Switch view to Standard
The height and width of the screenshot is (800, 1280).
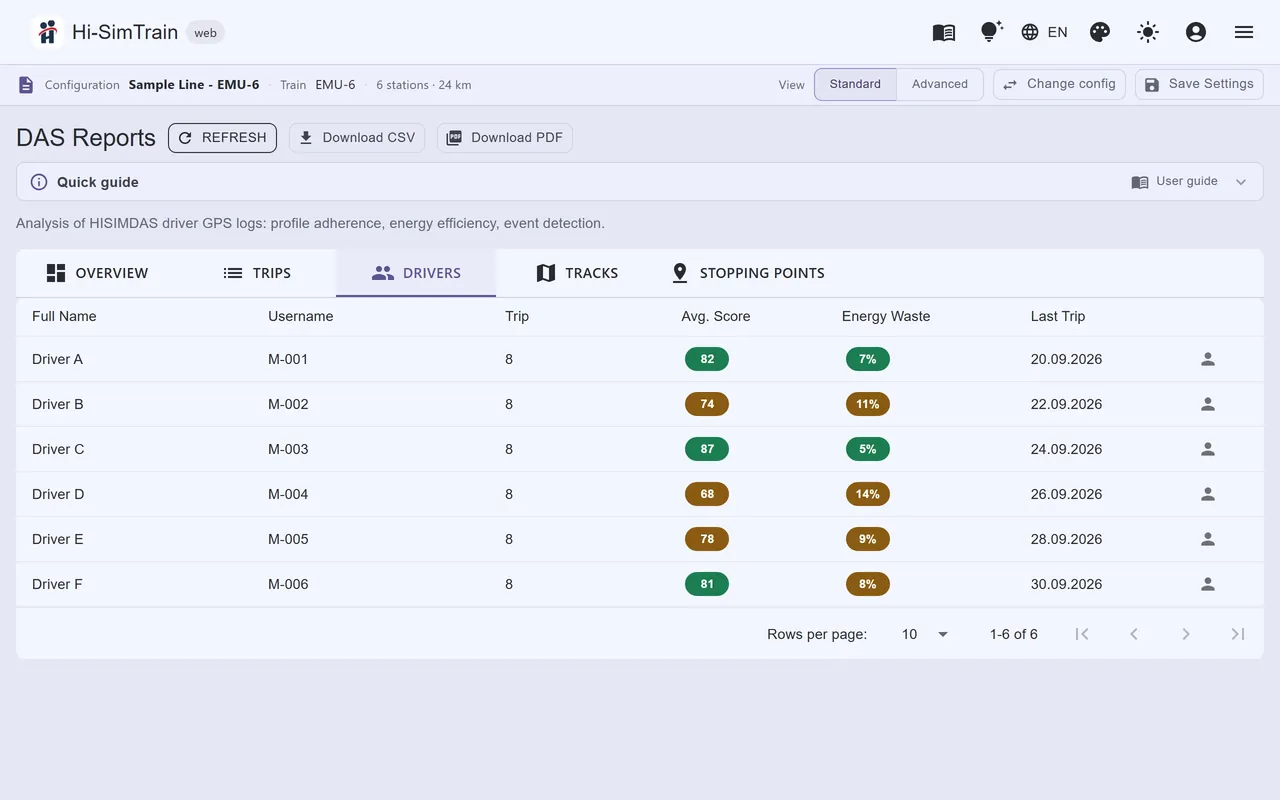tap(855, 84)
